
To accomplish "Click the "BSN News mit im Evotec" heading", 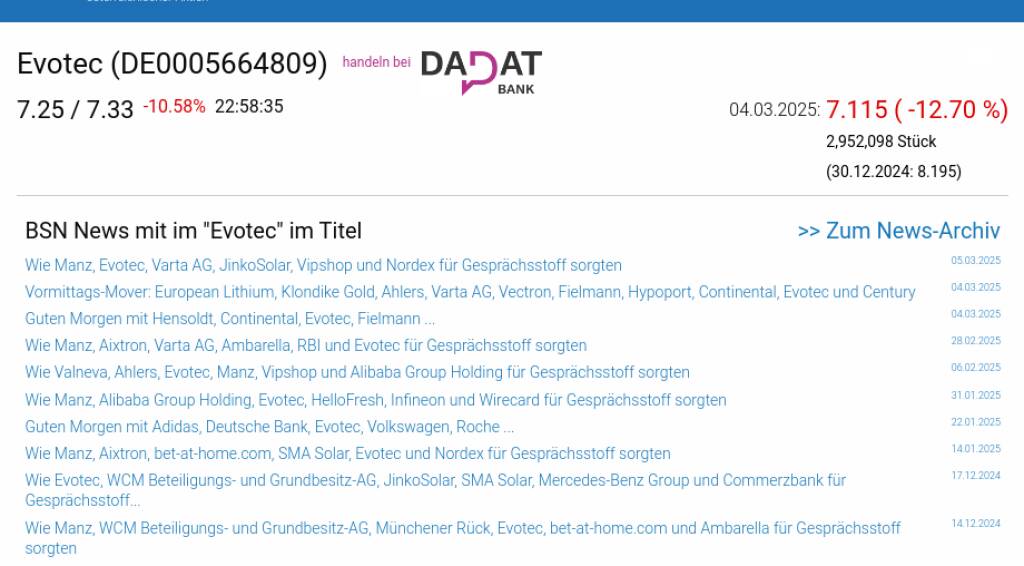I will pyautogui.click(x=193, y=231).
